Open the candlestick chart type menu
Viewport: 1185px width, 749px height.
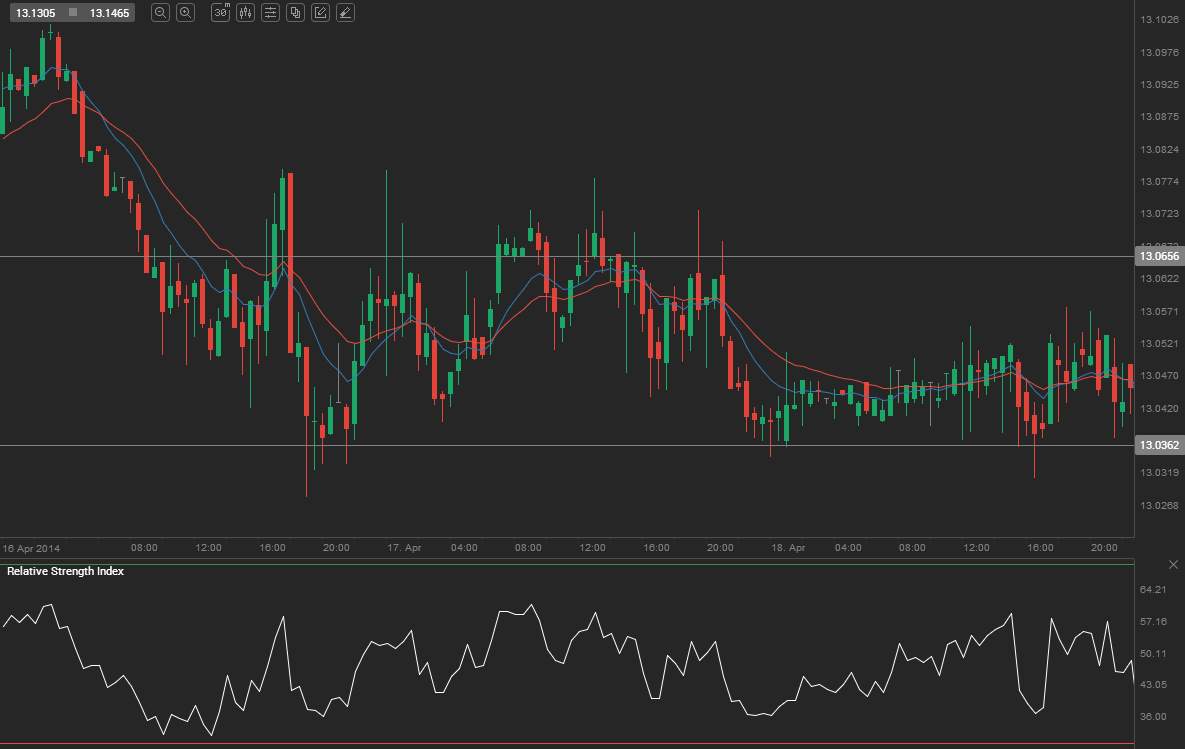[245, 13]
